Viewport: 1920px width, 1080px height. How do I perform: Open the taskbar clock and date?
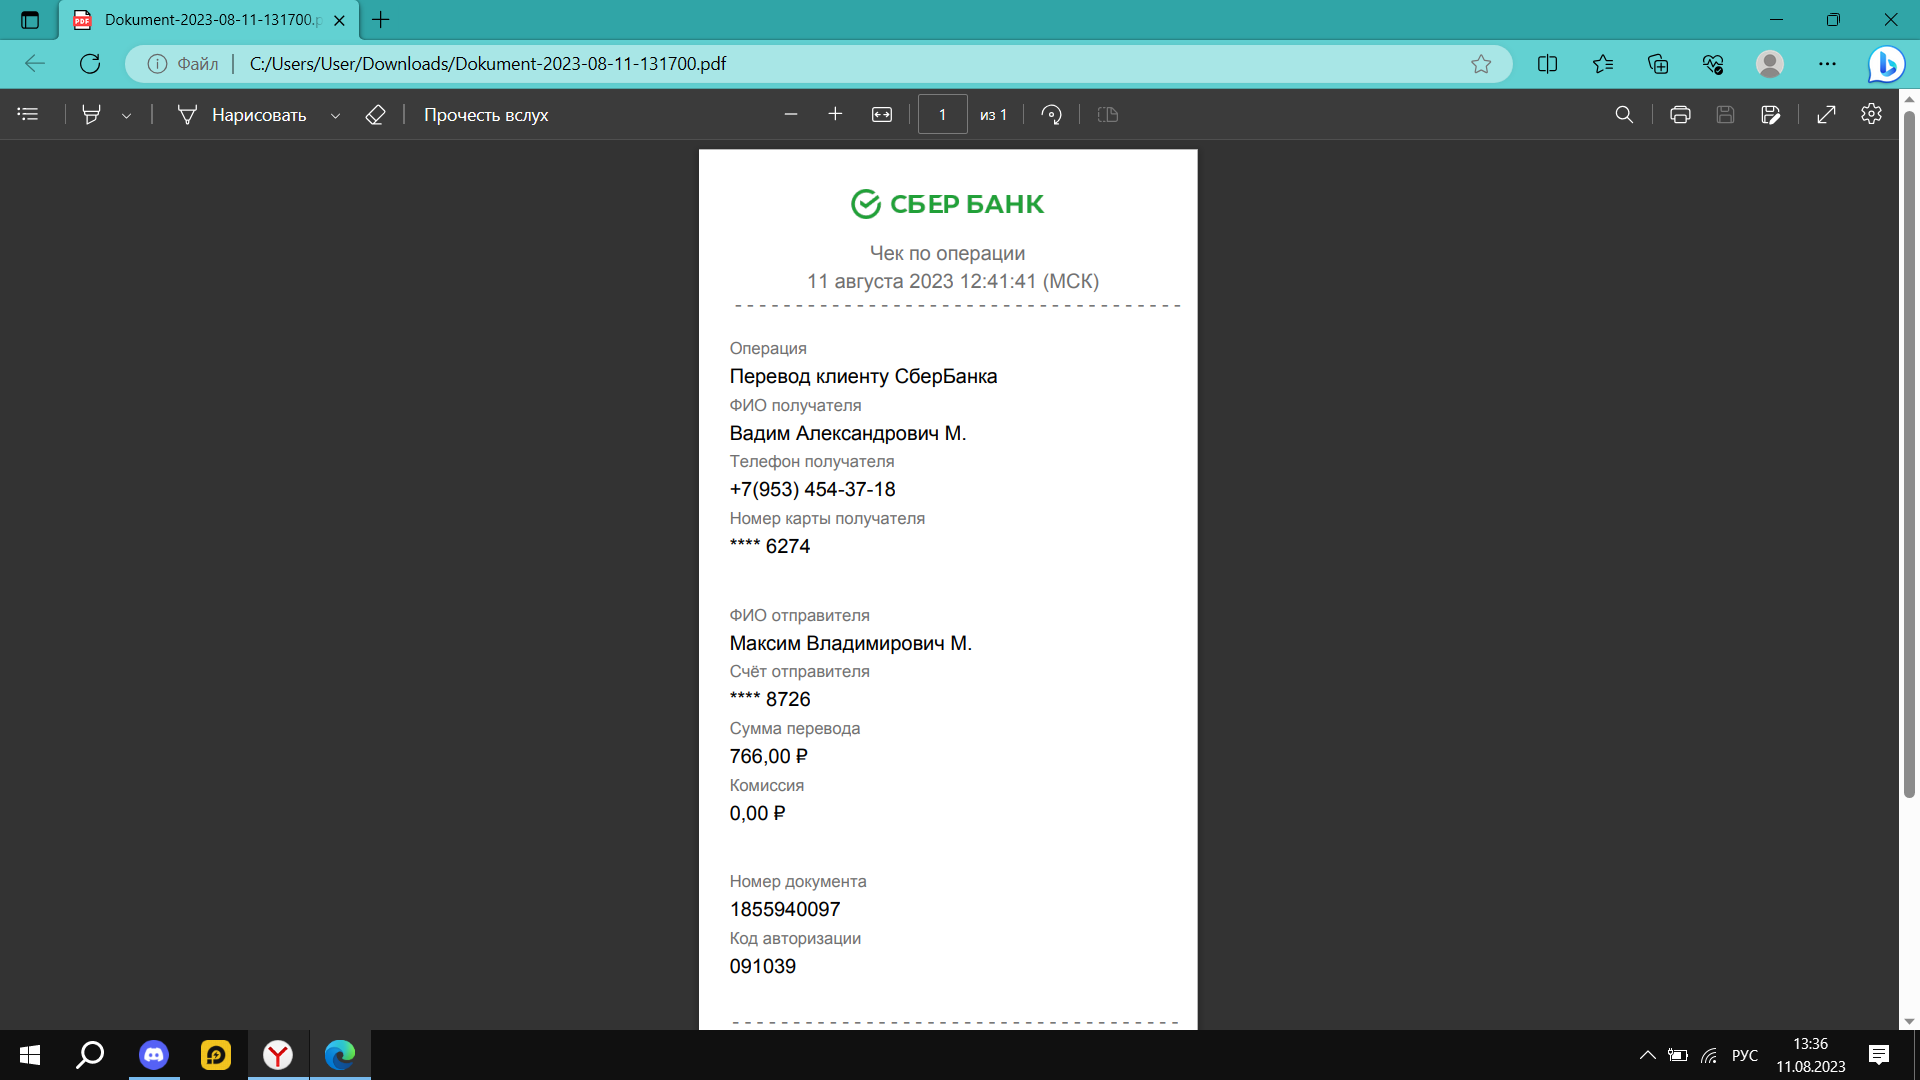coord(1811,1055)
